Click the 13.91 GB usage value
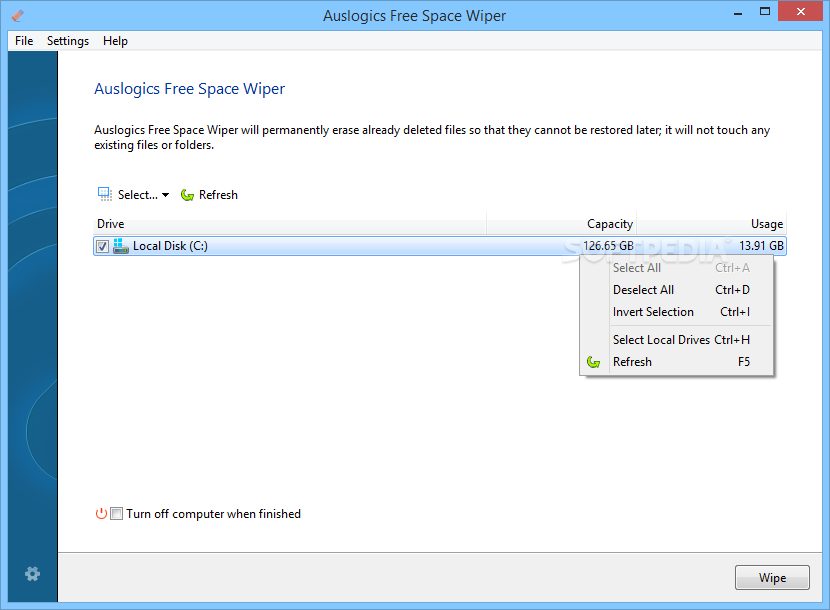 [761, 246]
